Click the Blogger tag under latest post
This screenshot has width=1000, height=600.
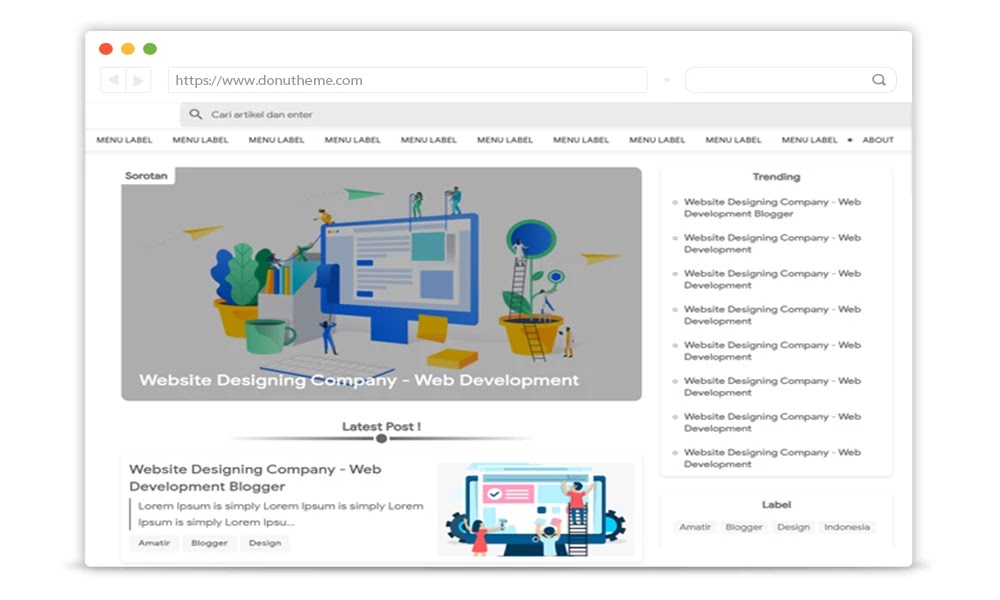[209, 543]
